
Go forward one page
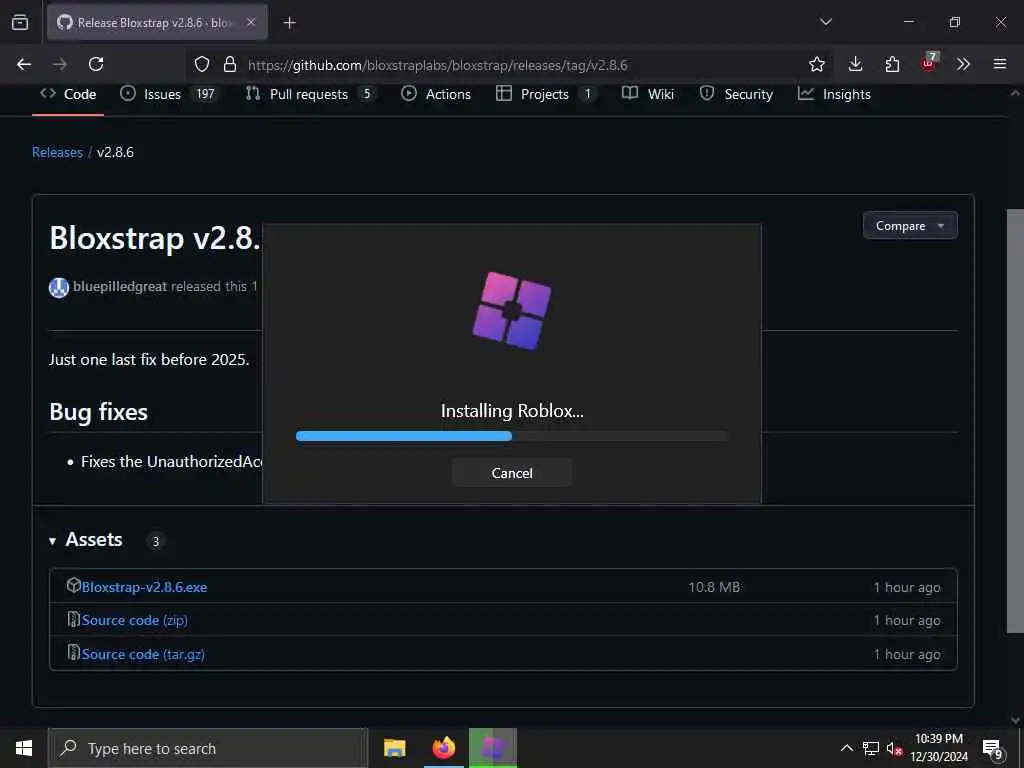click(x=60, y=64)
